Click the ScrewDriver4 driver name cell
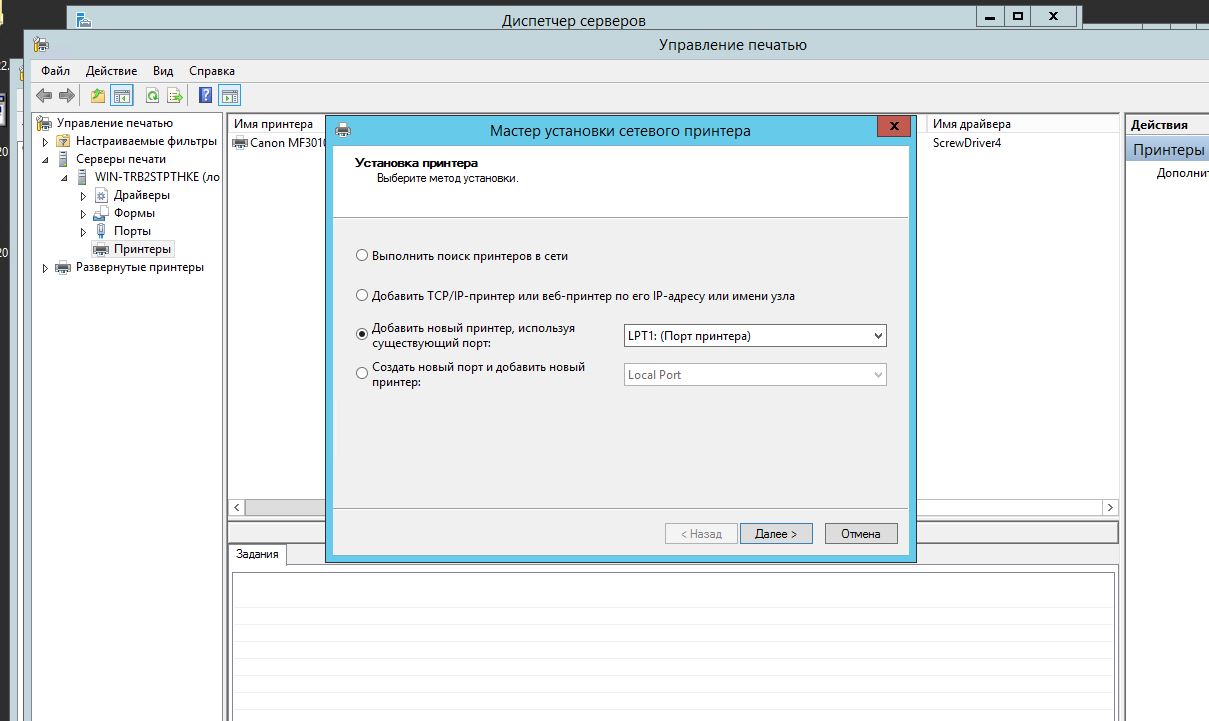This screenshot has height=721, width=1209. [x=967, y=143]
